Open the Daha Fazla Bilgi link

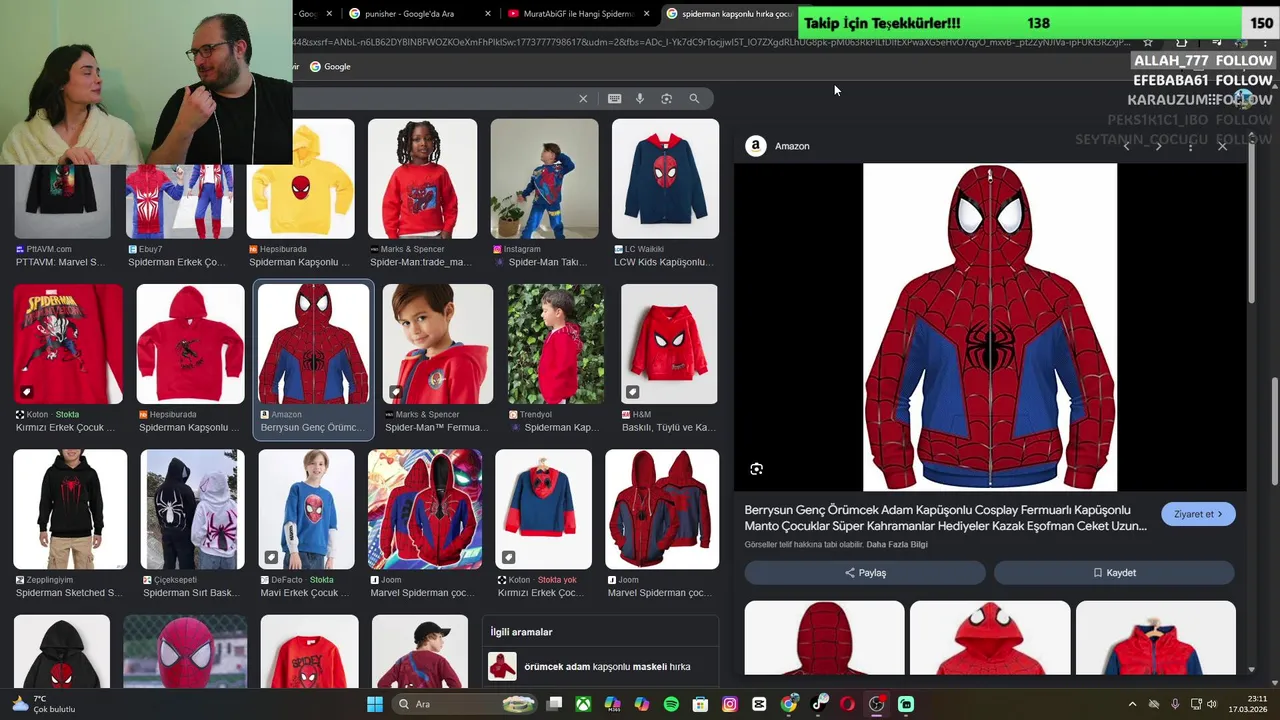tap(897, 545)
